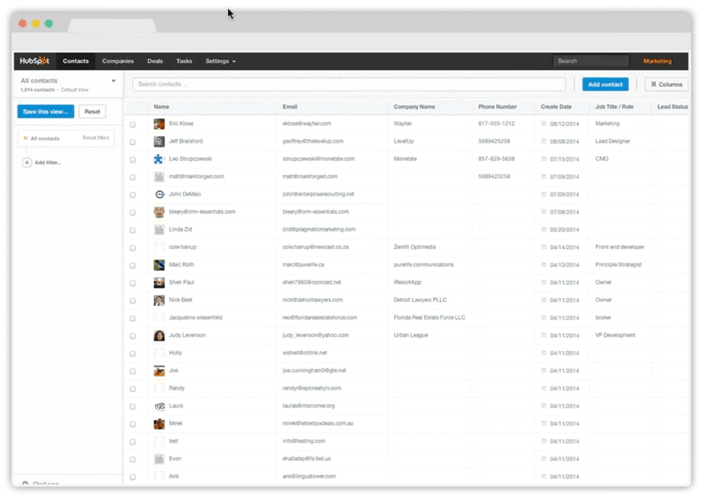This screenshot has width=704, height=498.
Task: Click Jeff Brailsford's avatar
Action: click(x=159, y=141)
